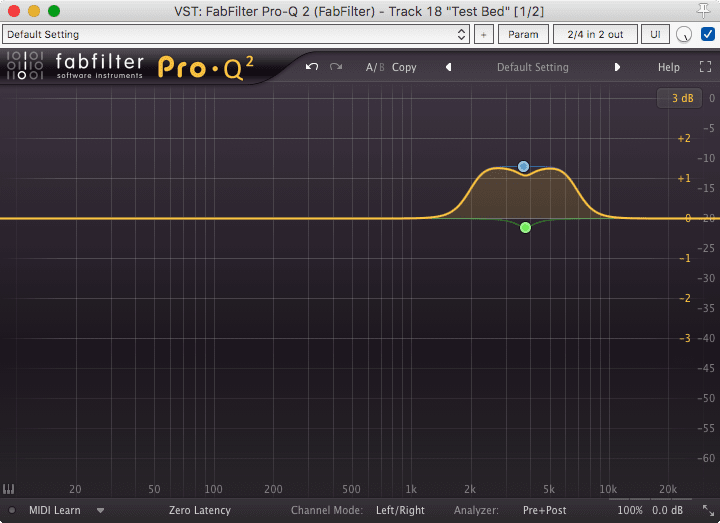Toggle the plugin bypass checkbox
This screenshot has width=720, height=523.
[708, 34]
